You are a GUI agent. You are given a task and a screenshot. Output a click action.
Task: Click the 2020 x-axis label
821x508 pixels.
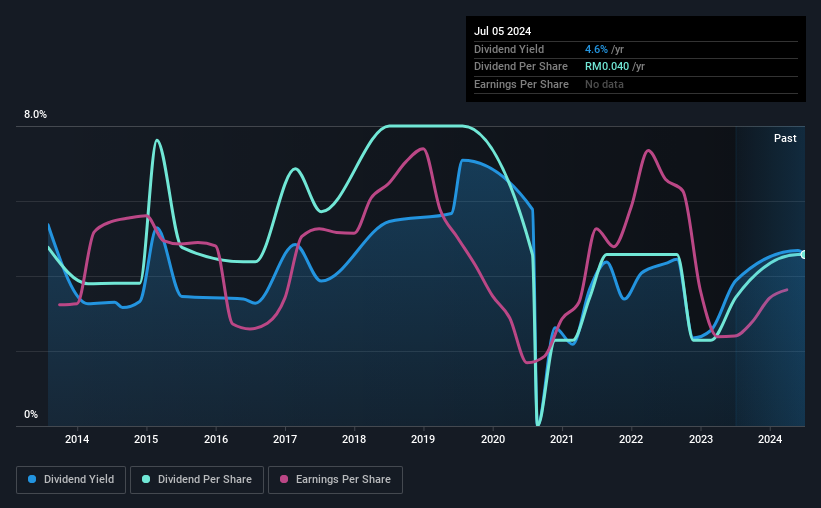pyautogui.click(x=493, y=439)
